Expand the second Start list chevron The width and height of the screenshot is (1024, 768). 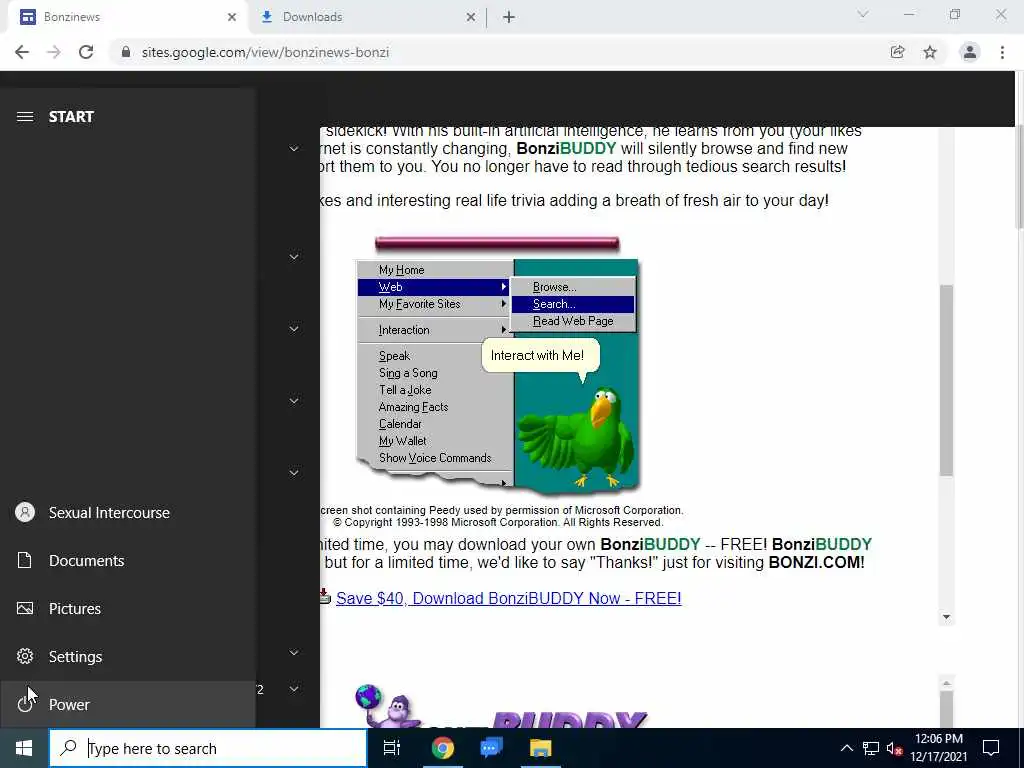point(294,257)
